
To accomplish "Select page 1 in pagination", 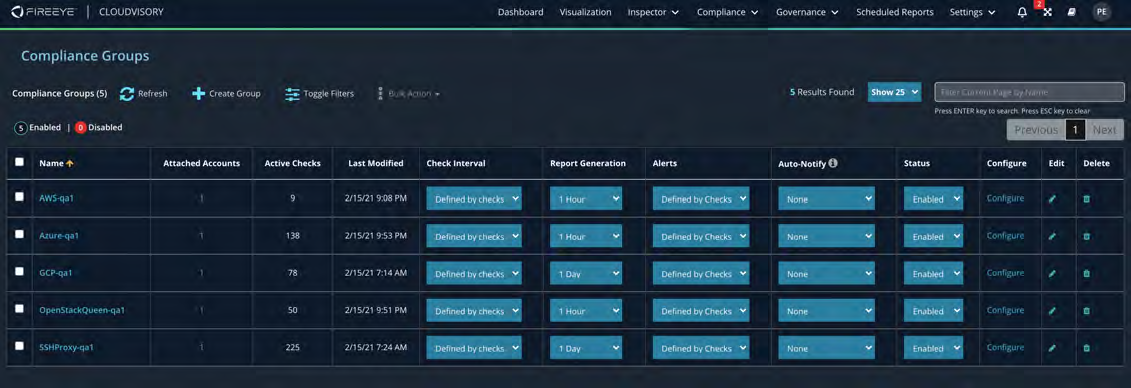I will (x=1075, y=130).
